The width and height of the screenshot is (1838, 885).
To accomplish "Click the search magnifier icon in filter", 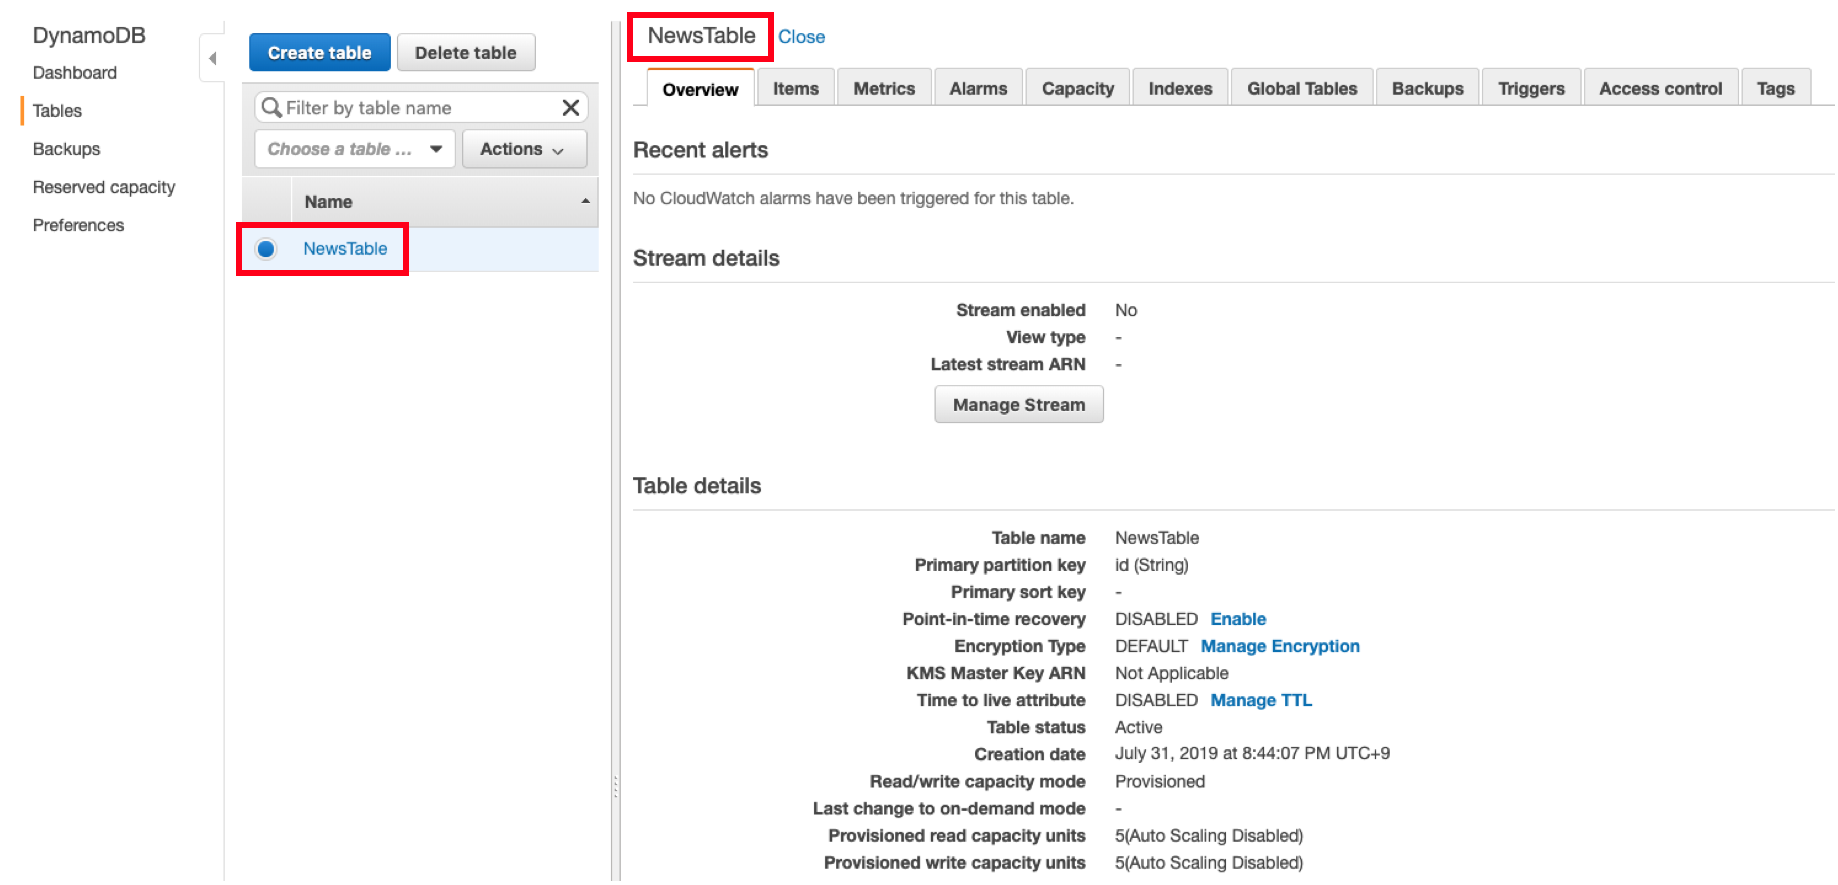I will (x=270, y=107).
